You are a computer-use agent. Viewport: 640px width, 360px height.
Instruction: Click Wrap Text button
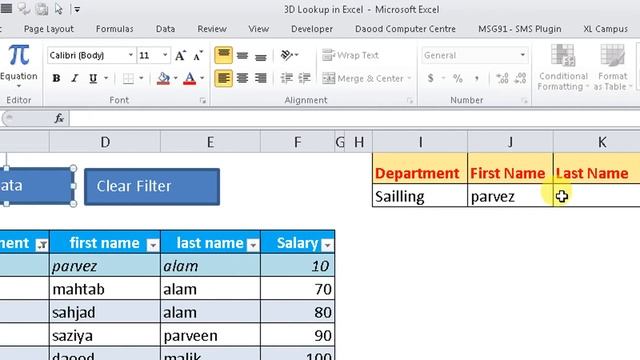351,55
